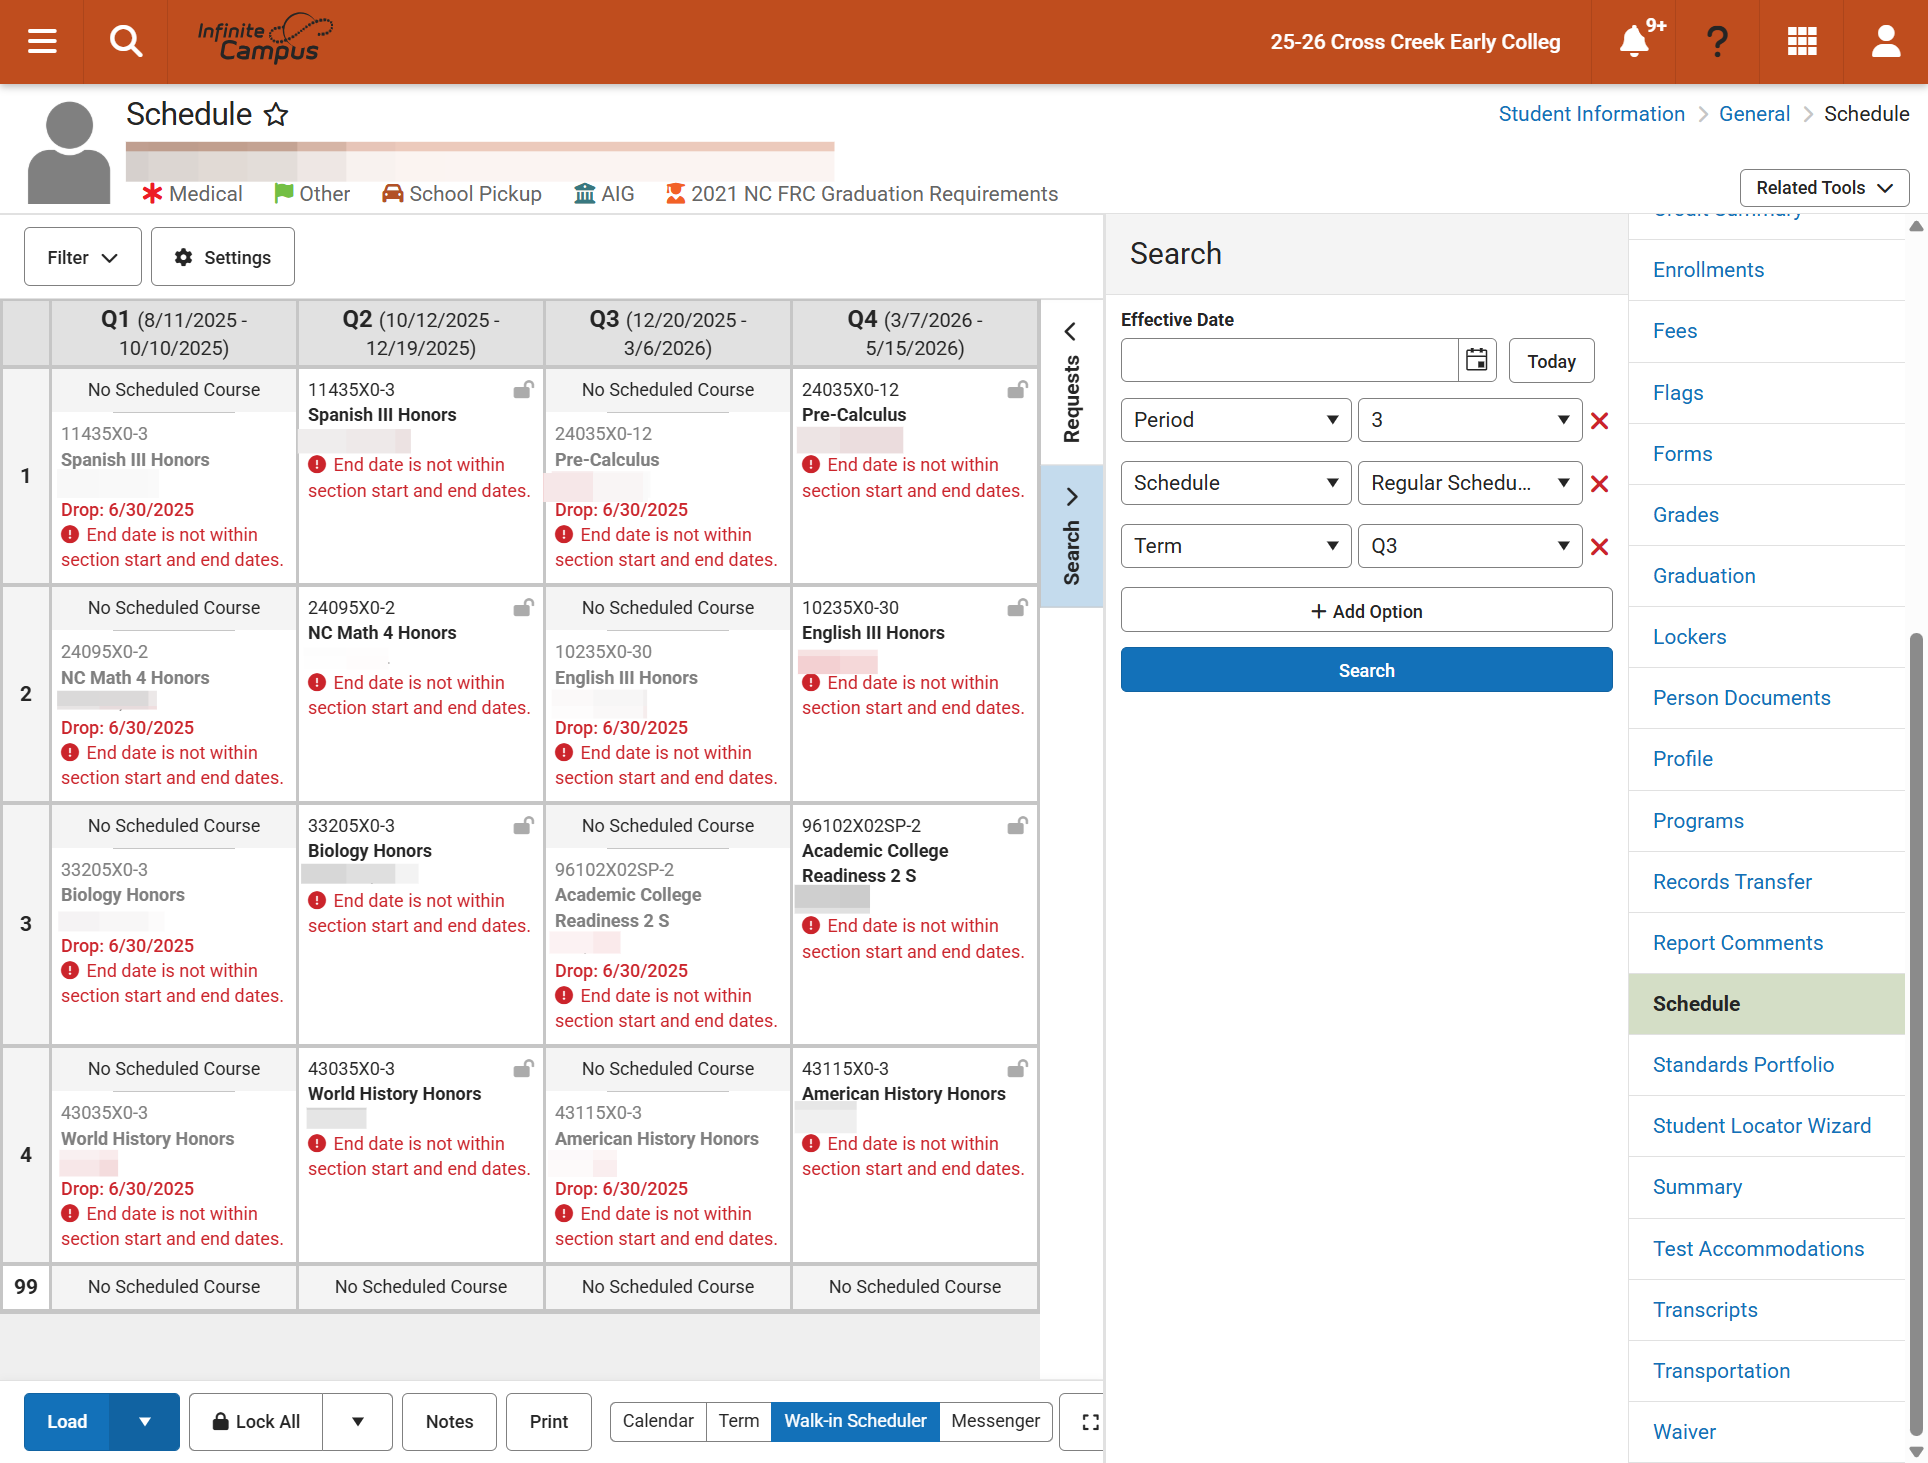Open the Effective Date calendar picker

pyautogui.click(x=1477, y=360)
